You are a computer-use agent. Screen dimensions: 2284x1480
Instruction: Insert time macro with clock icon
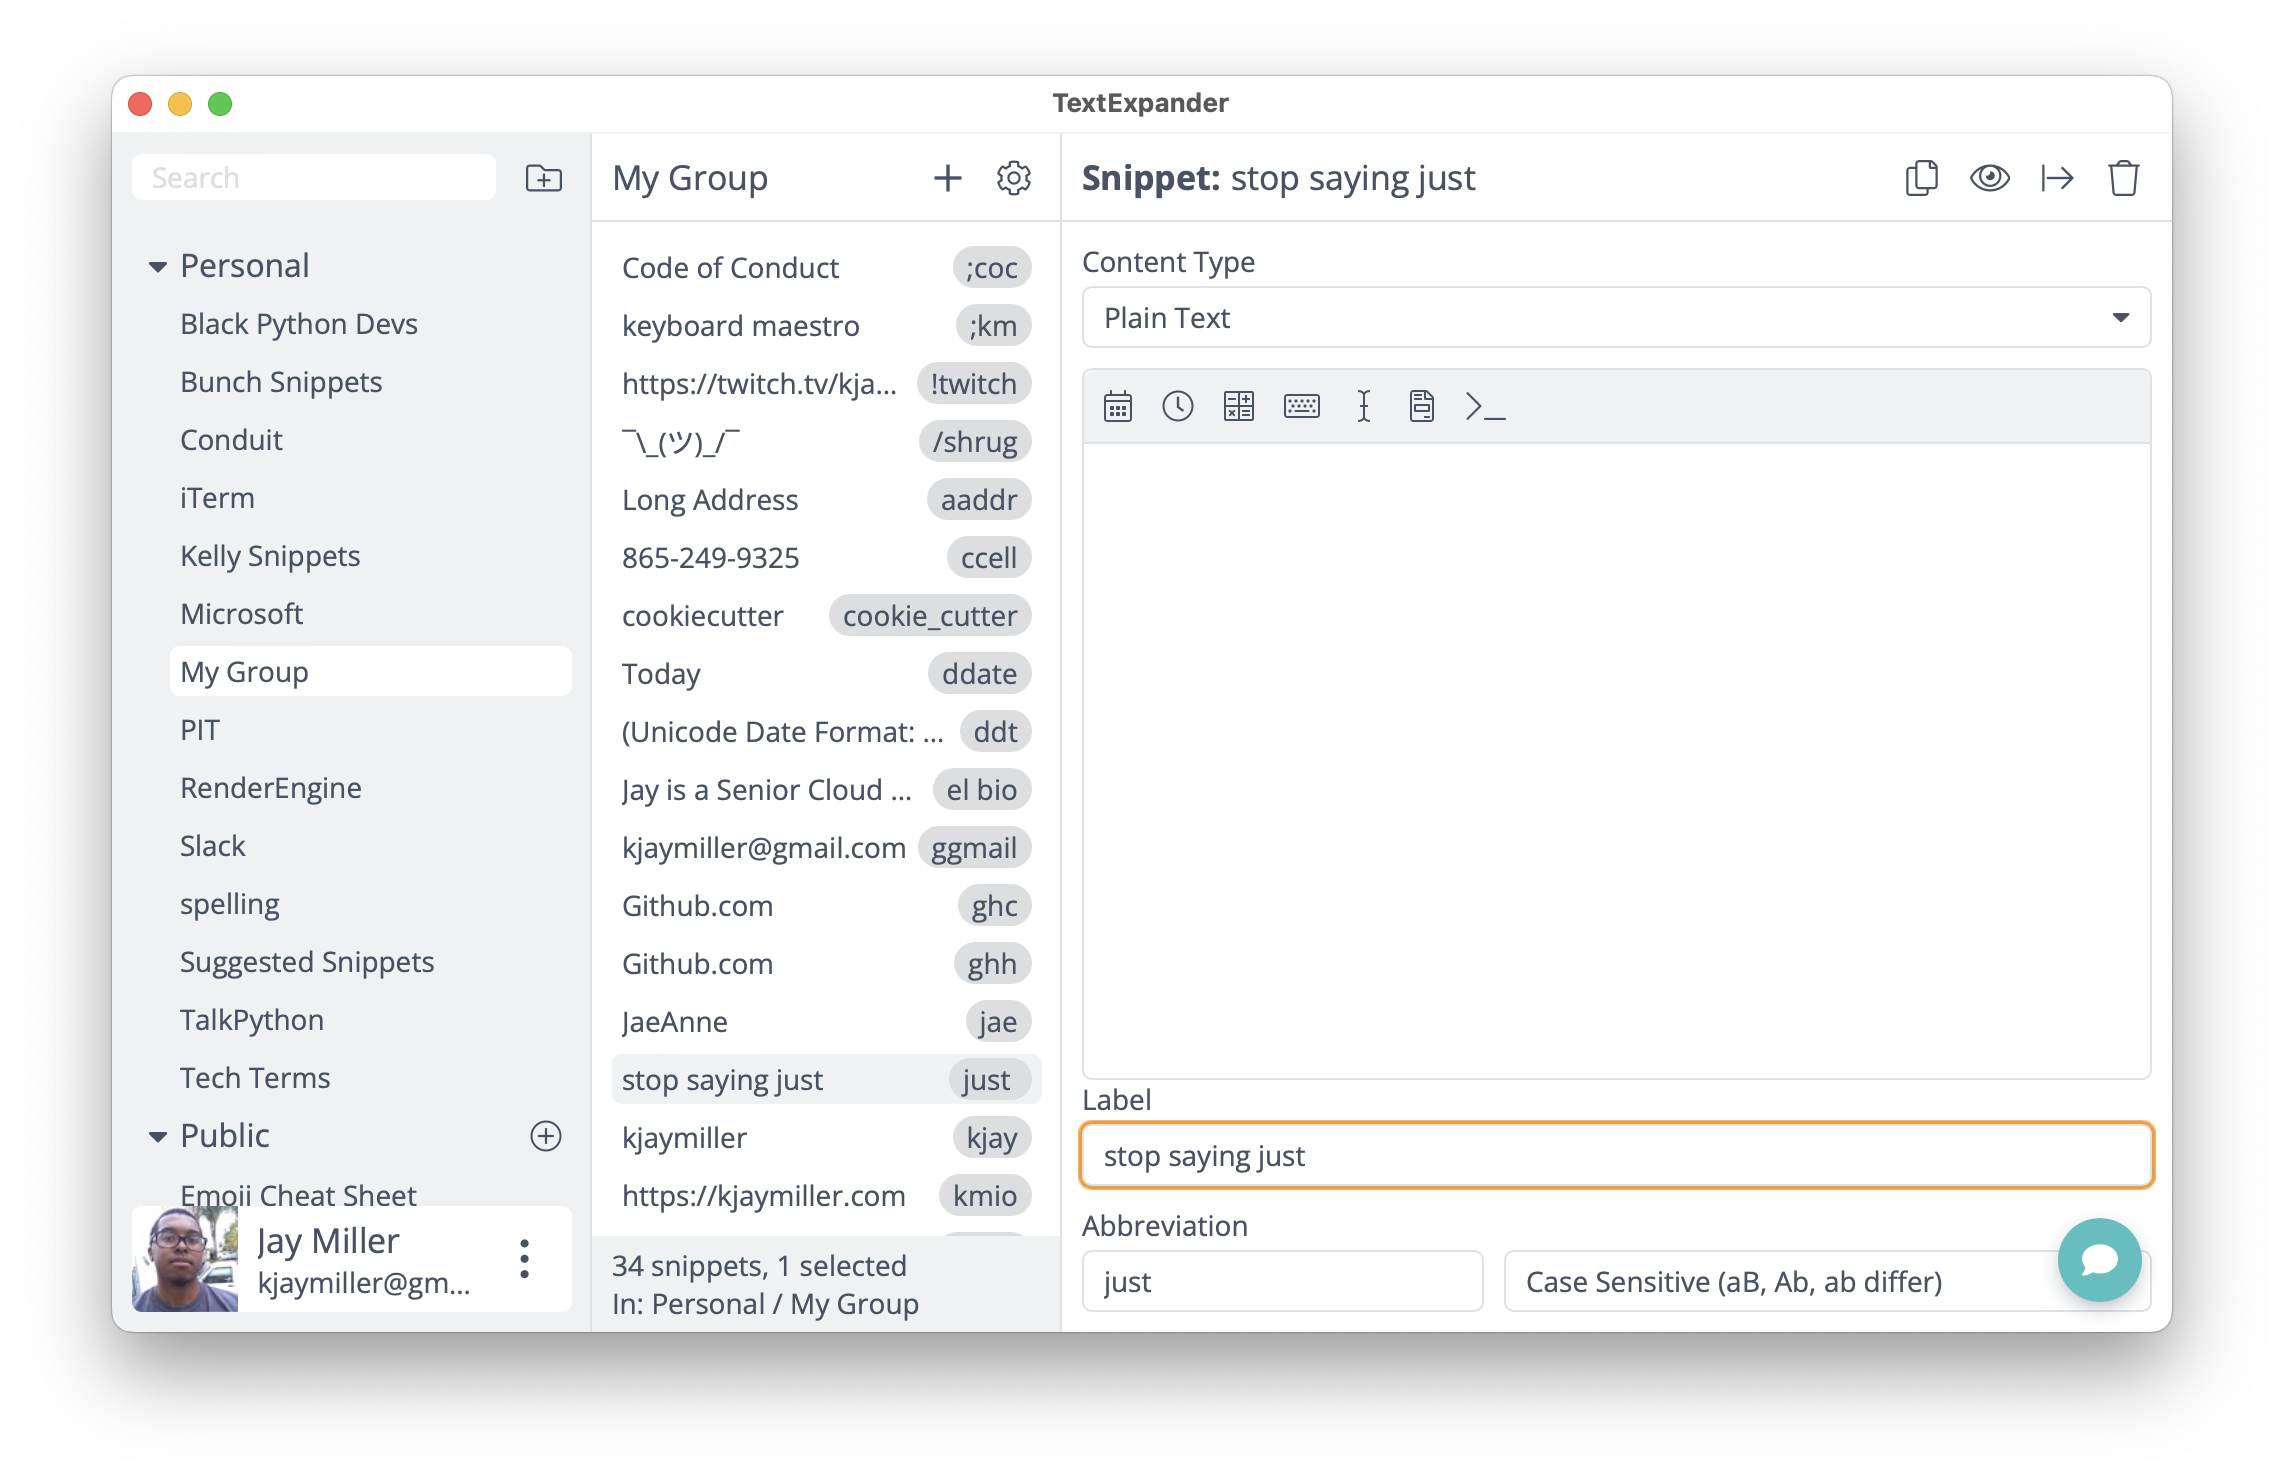pyautogui.click(x=1177, y=406)
